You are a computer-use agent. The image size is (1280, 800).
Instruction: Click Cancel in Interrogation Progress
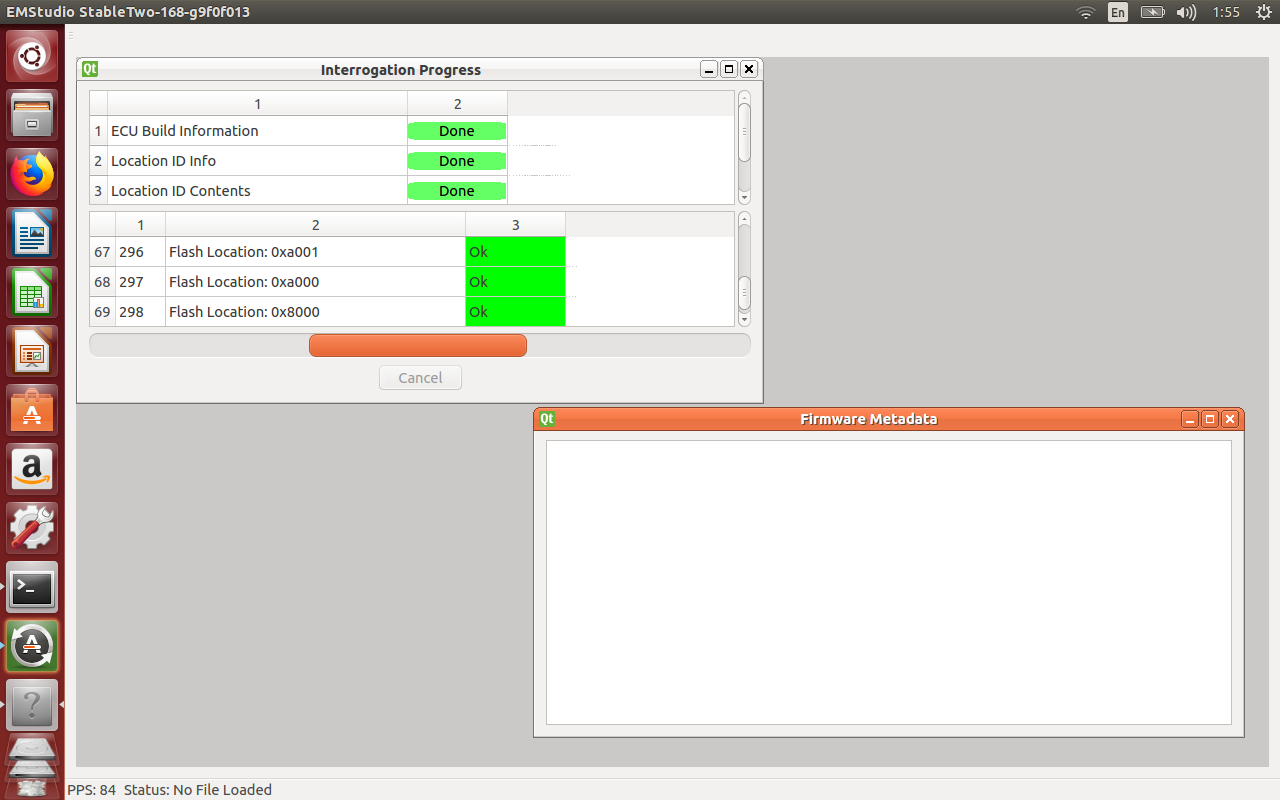[420, 378]
